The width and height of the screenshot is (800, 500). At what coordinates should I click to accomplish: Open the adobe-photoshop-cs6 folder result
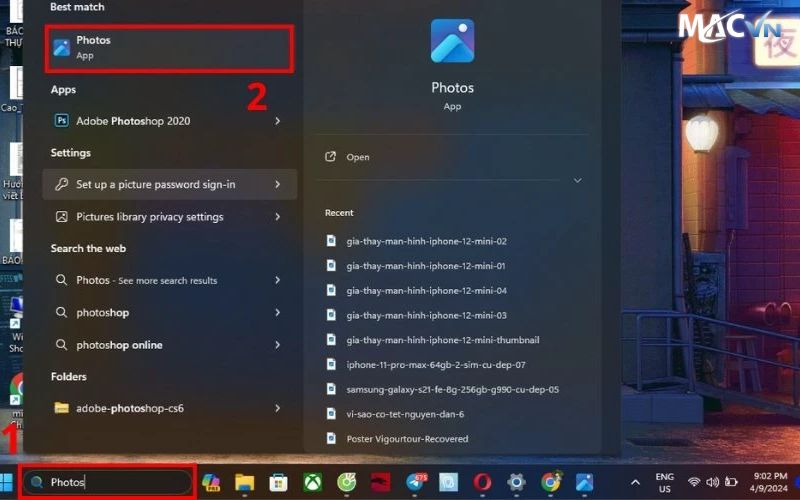[x=169, y=408]
